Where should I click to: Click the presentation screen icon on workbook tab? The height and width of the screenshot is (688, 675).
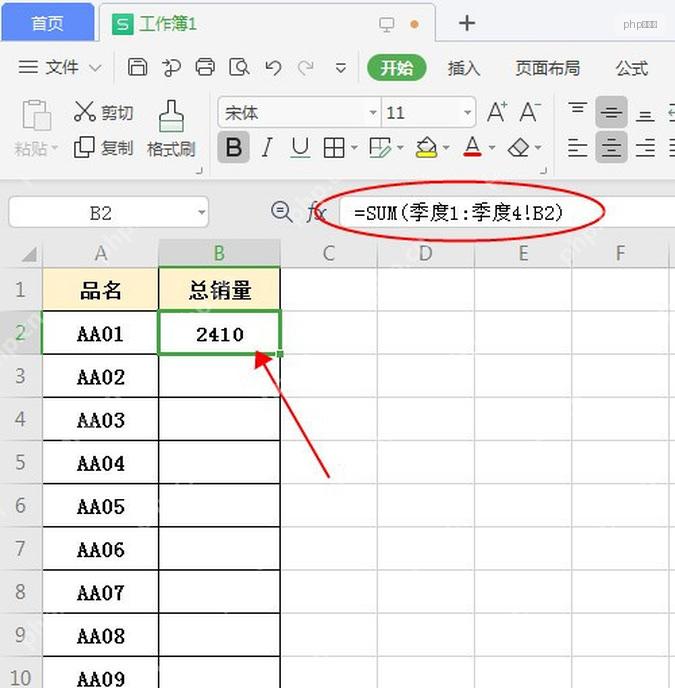coord(387,24)
